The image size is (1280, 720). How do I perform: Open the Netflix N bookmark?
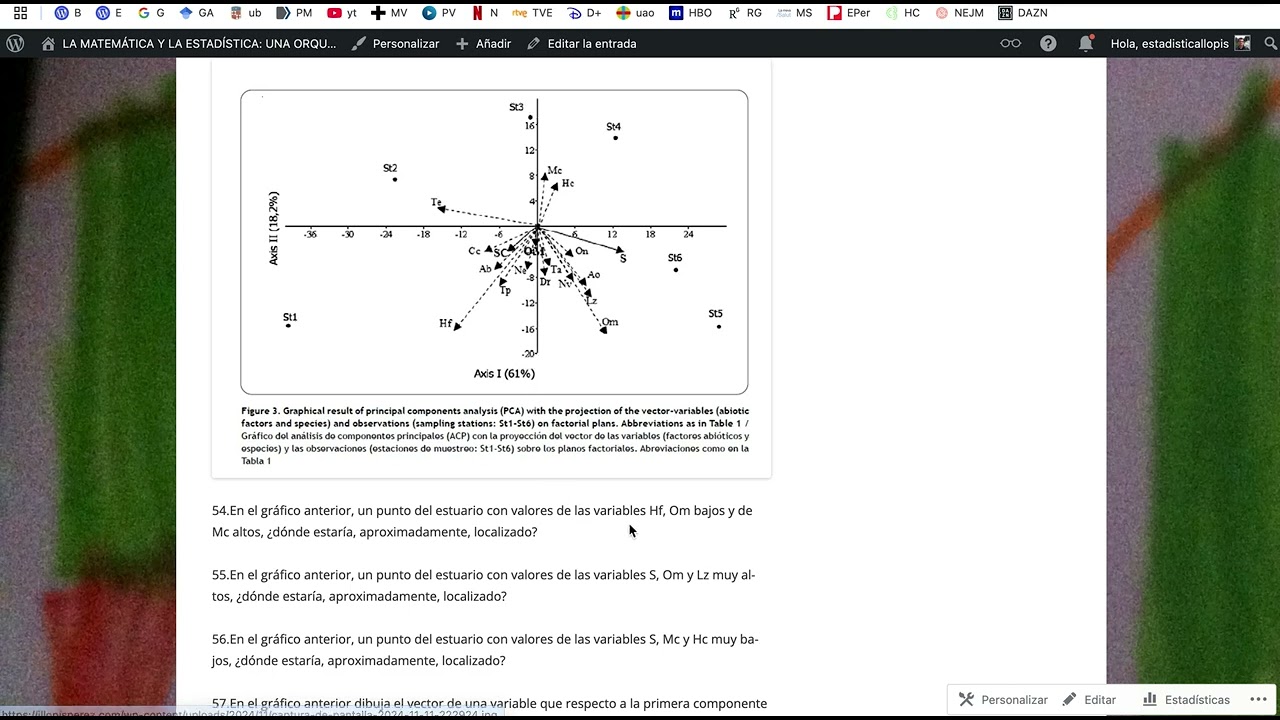click(x=485, y=13)
